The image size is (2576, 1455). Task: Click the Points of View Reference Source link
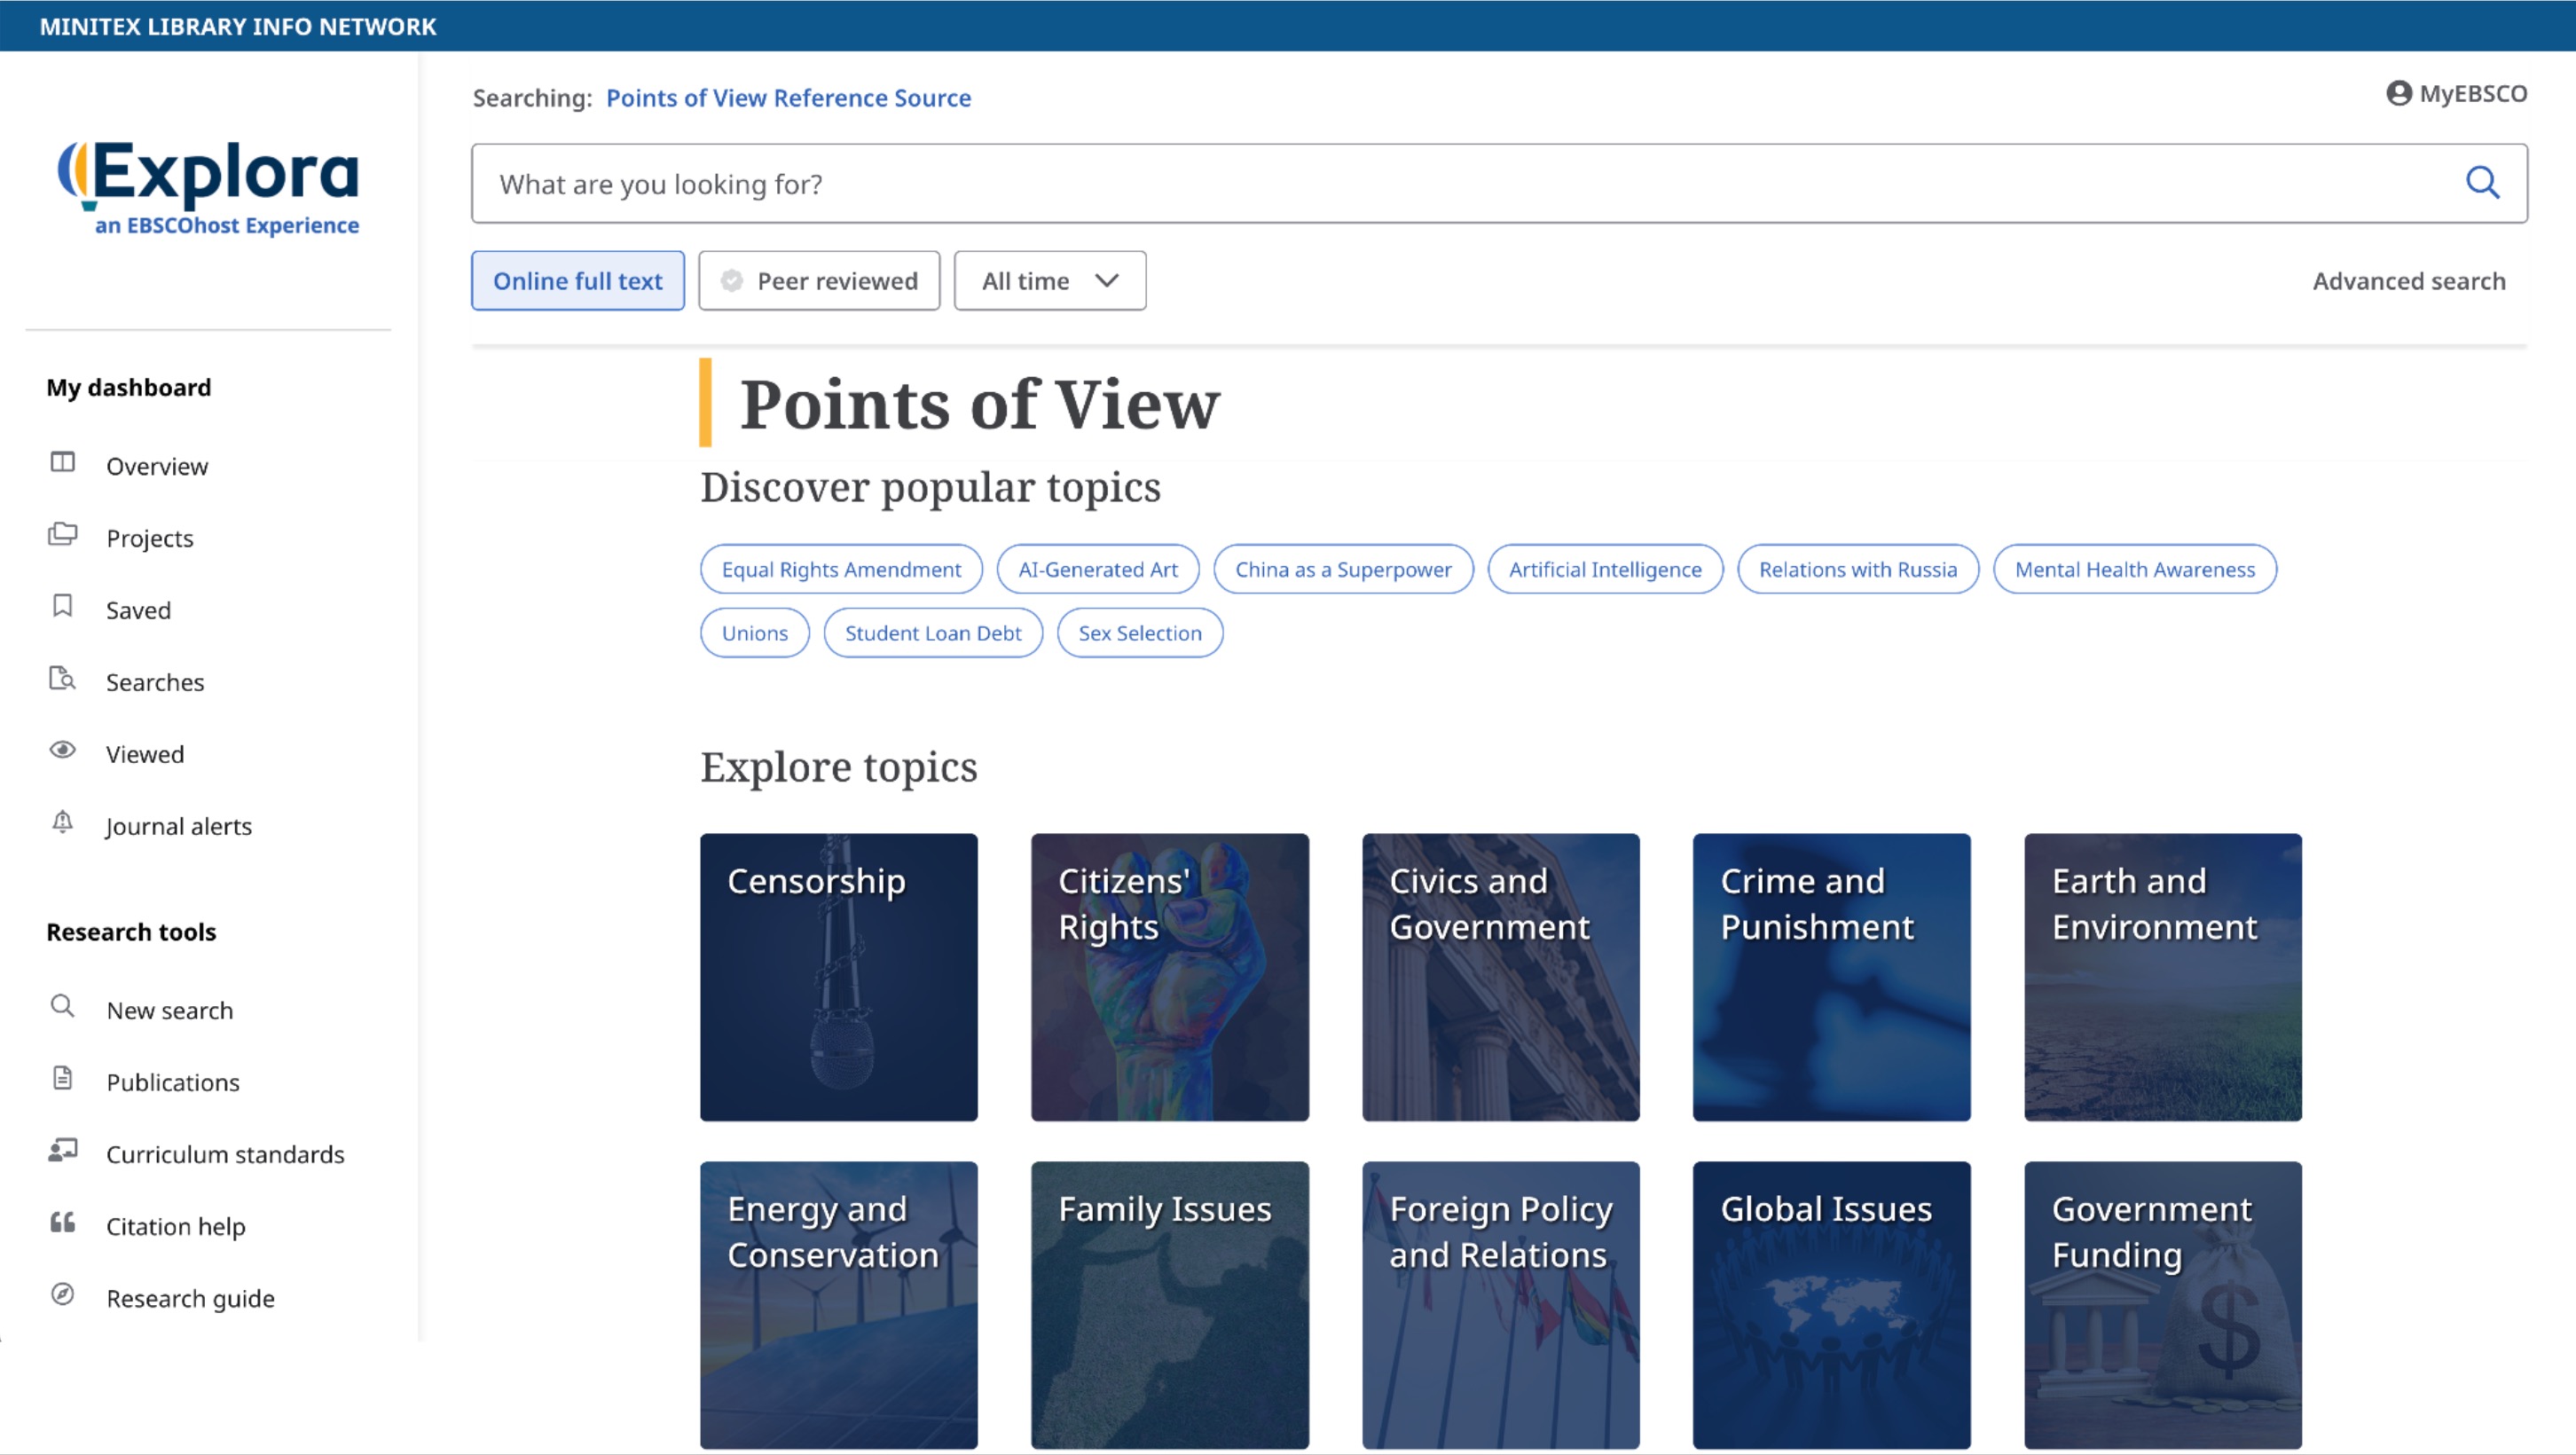[x=788, y=98]
